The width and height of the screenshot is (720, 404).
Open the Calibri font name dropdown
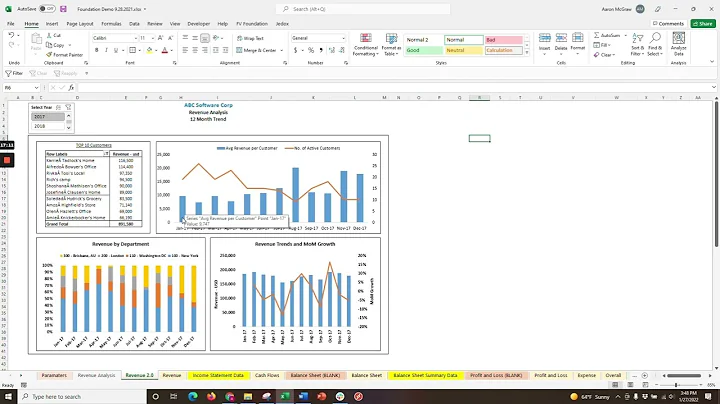tap(135, 38)
